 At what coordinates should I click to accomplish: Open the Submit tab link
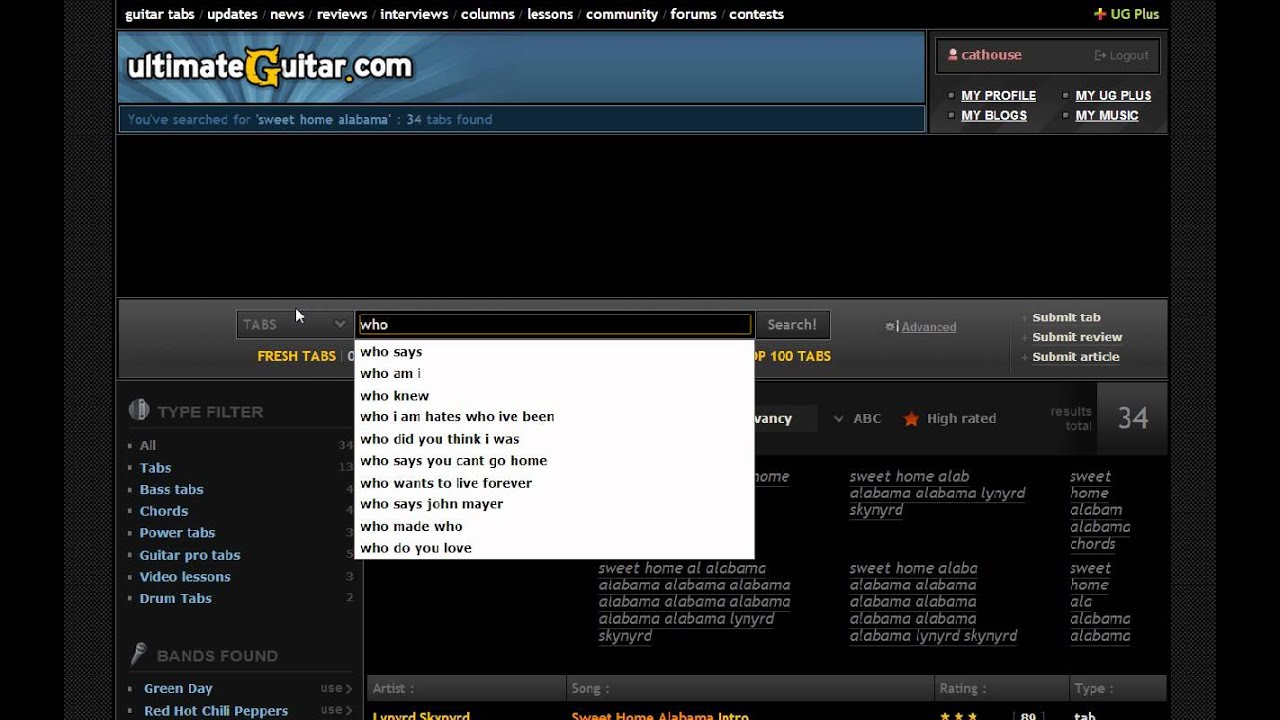pyautogui.click(x=1066, y=317)
